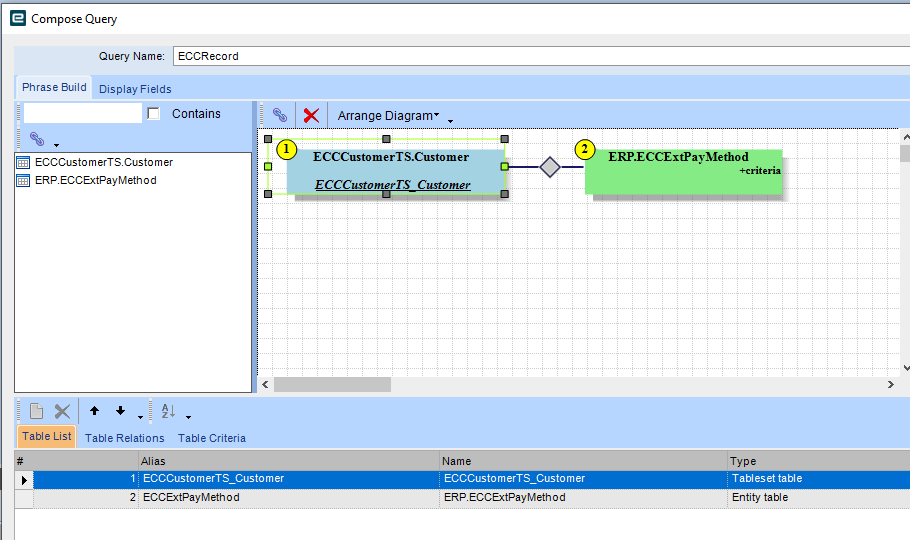Click the move down arrow icon
Image resolution: width=910 pixels, height=540 pixels.
click(x=120, y=411)
